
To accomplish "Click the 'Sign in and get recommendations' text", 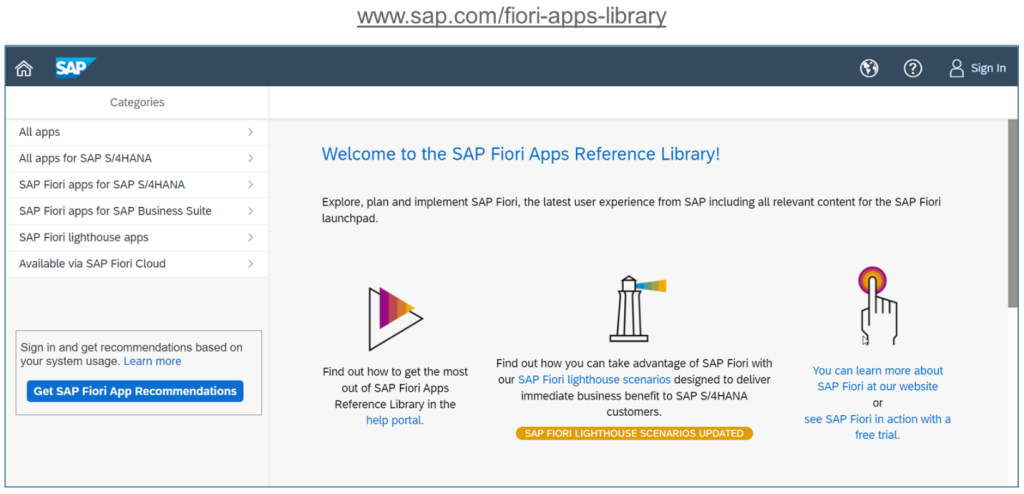I will point(131,354).
